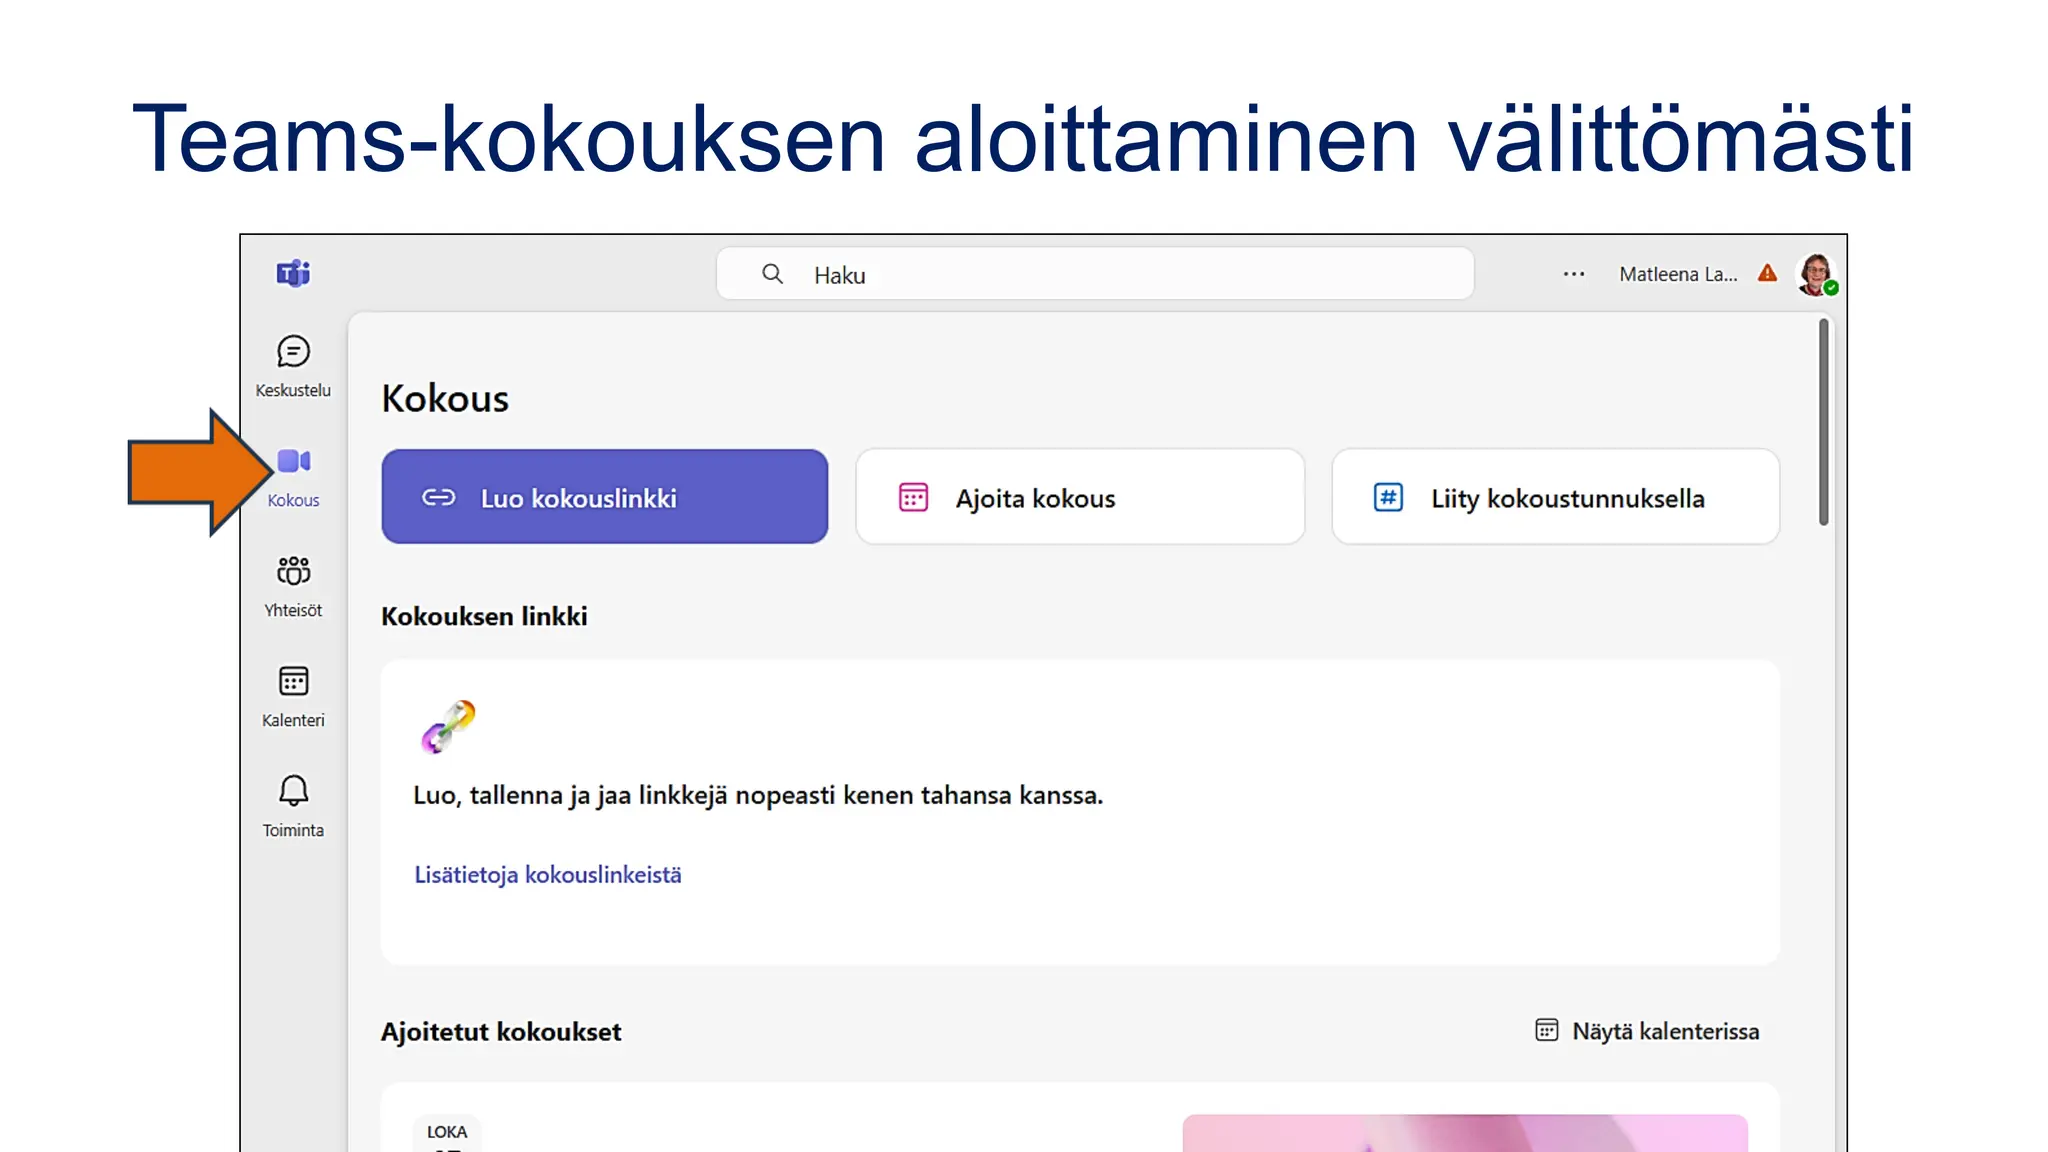2048x1152 pixels.
Task: Open the Teams logo icon
Action: point(293,273)
